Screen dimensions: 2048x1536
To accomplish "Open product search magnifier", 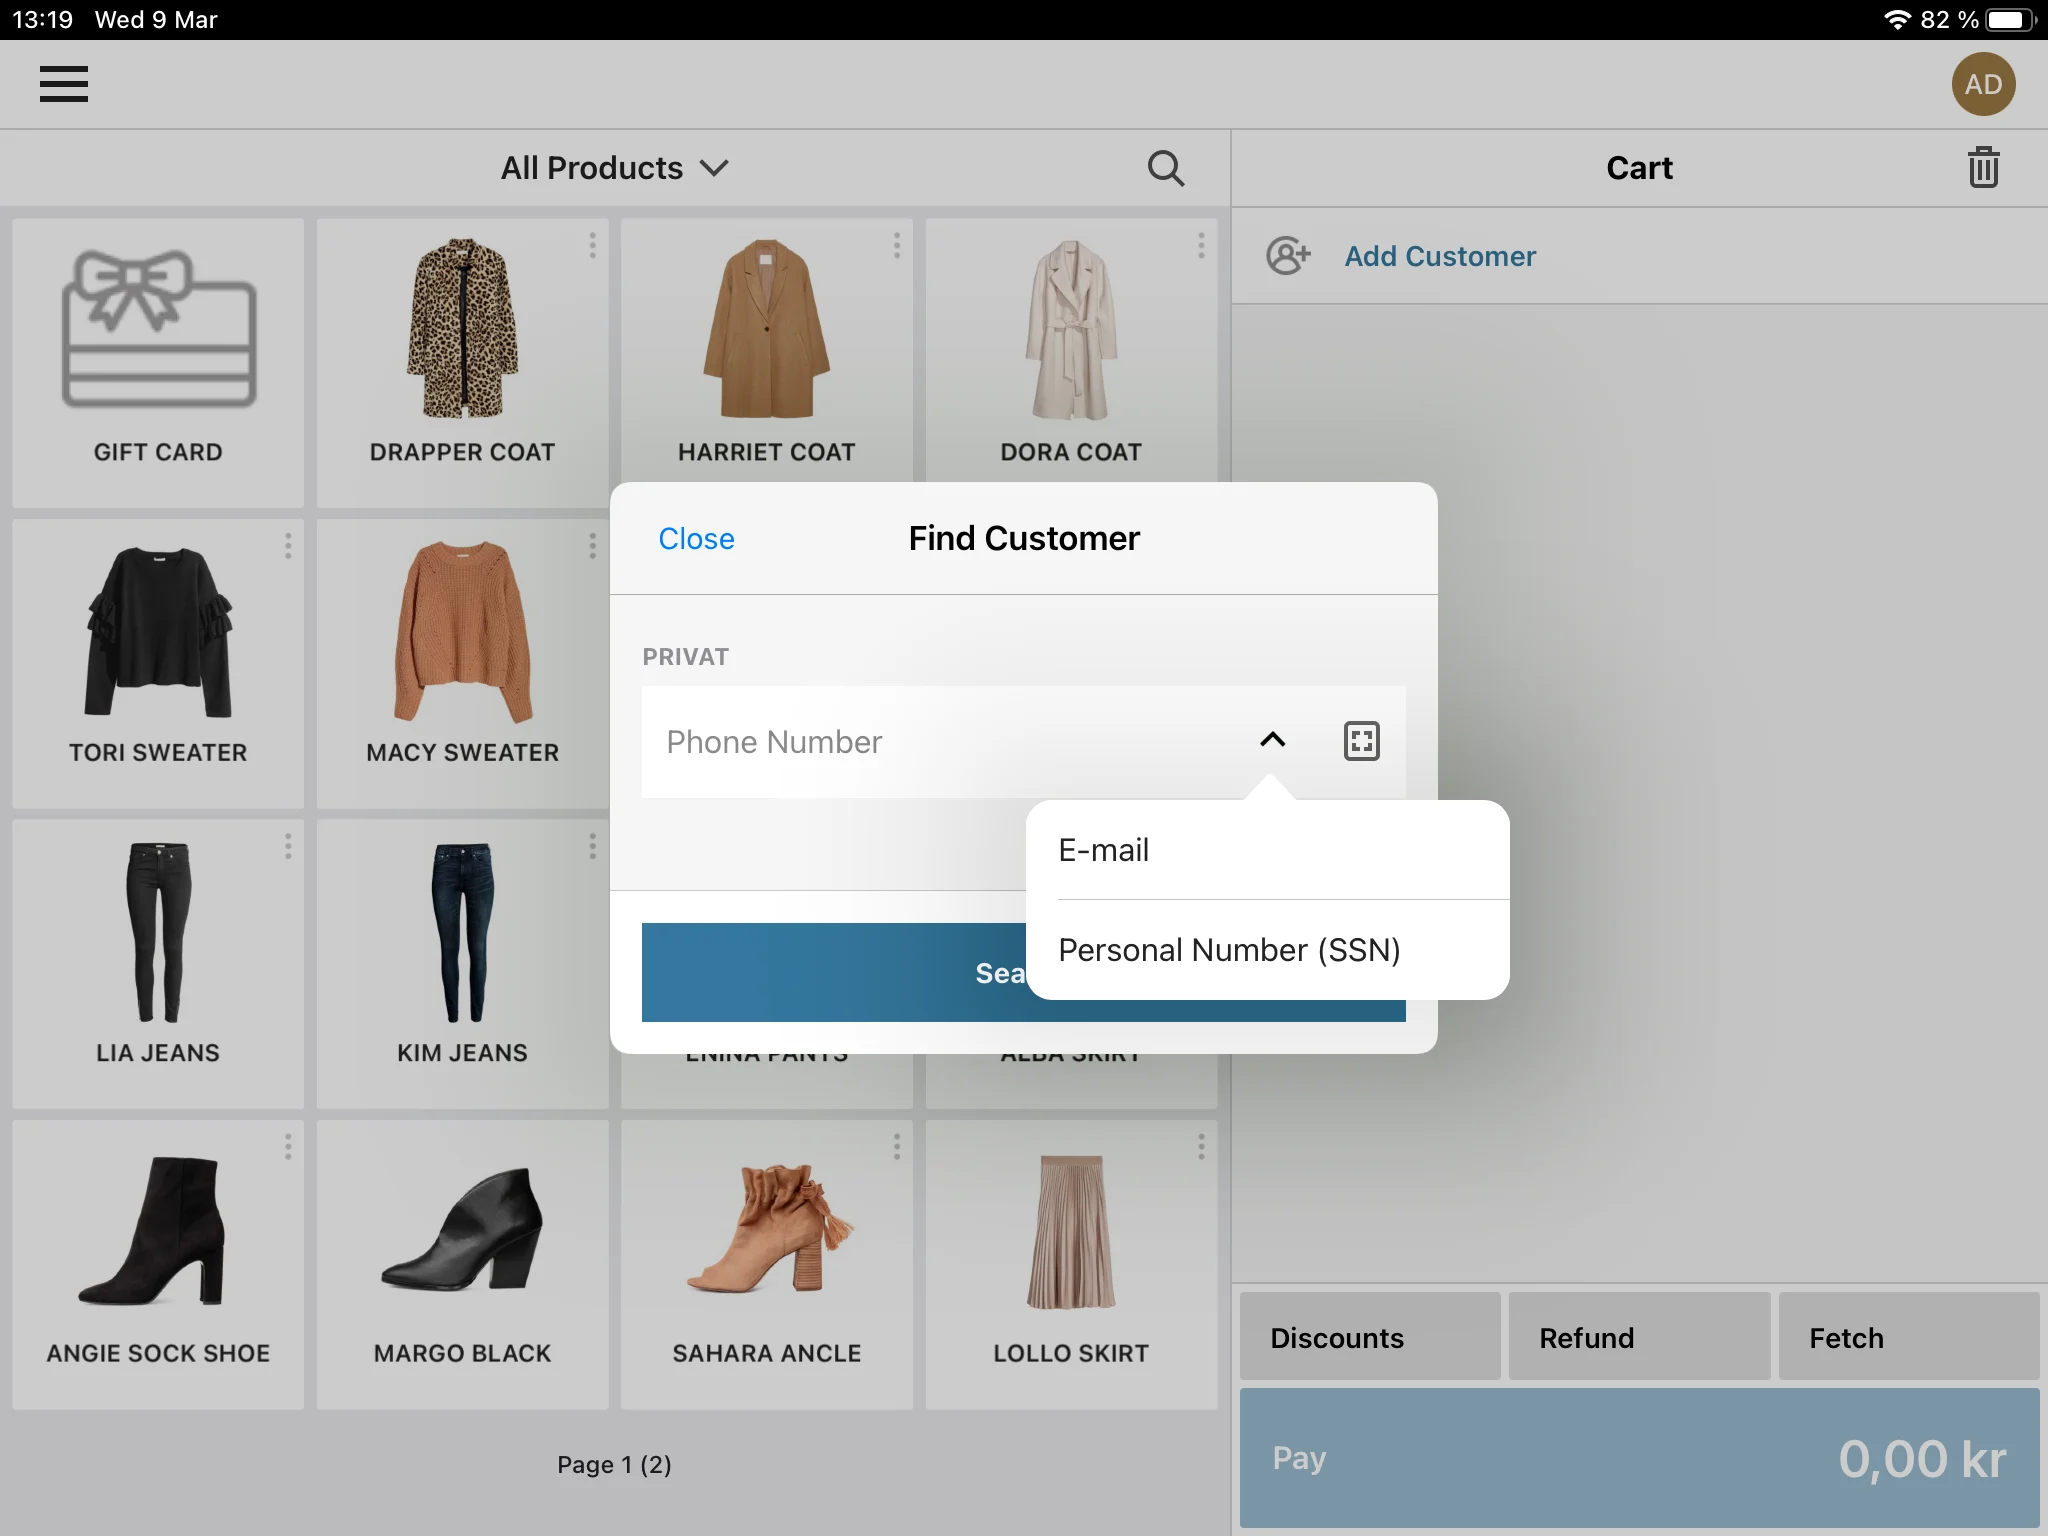I will point(1166,168).
